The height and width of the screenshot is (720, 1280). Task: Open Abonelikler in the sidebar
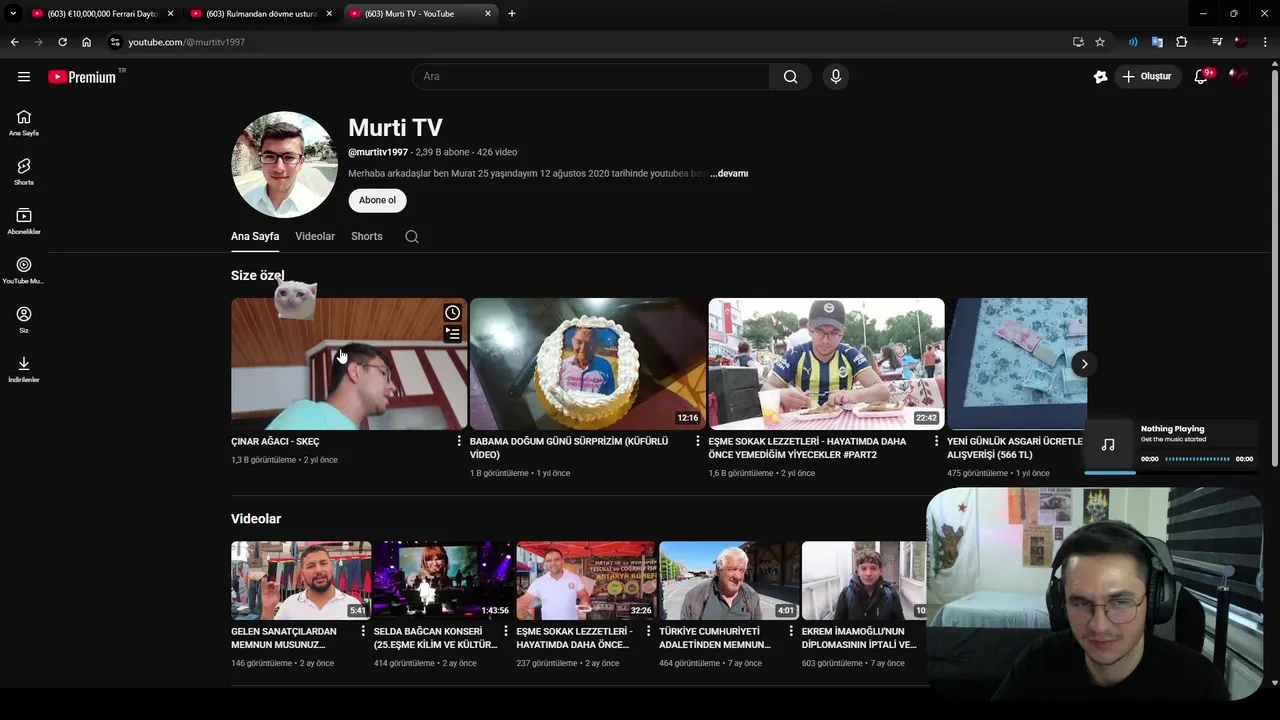click(x=24, y=221)
